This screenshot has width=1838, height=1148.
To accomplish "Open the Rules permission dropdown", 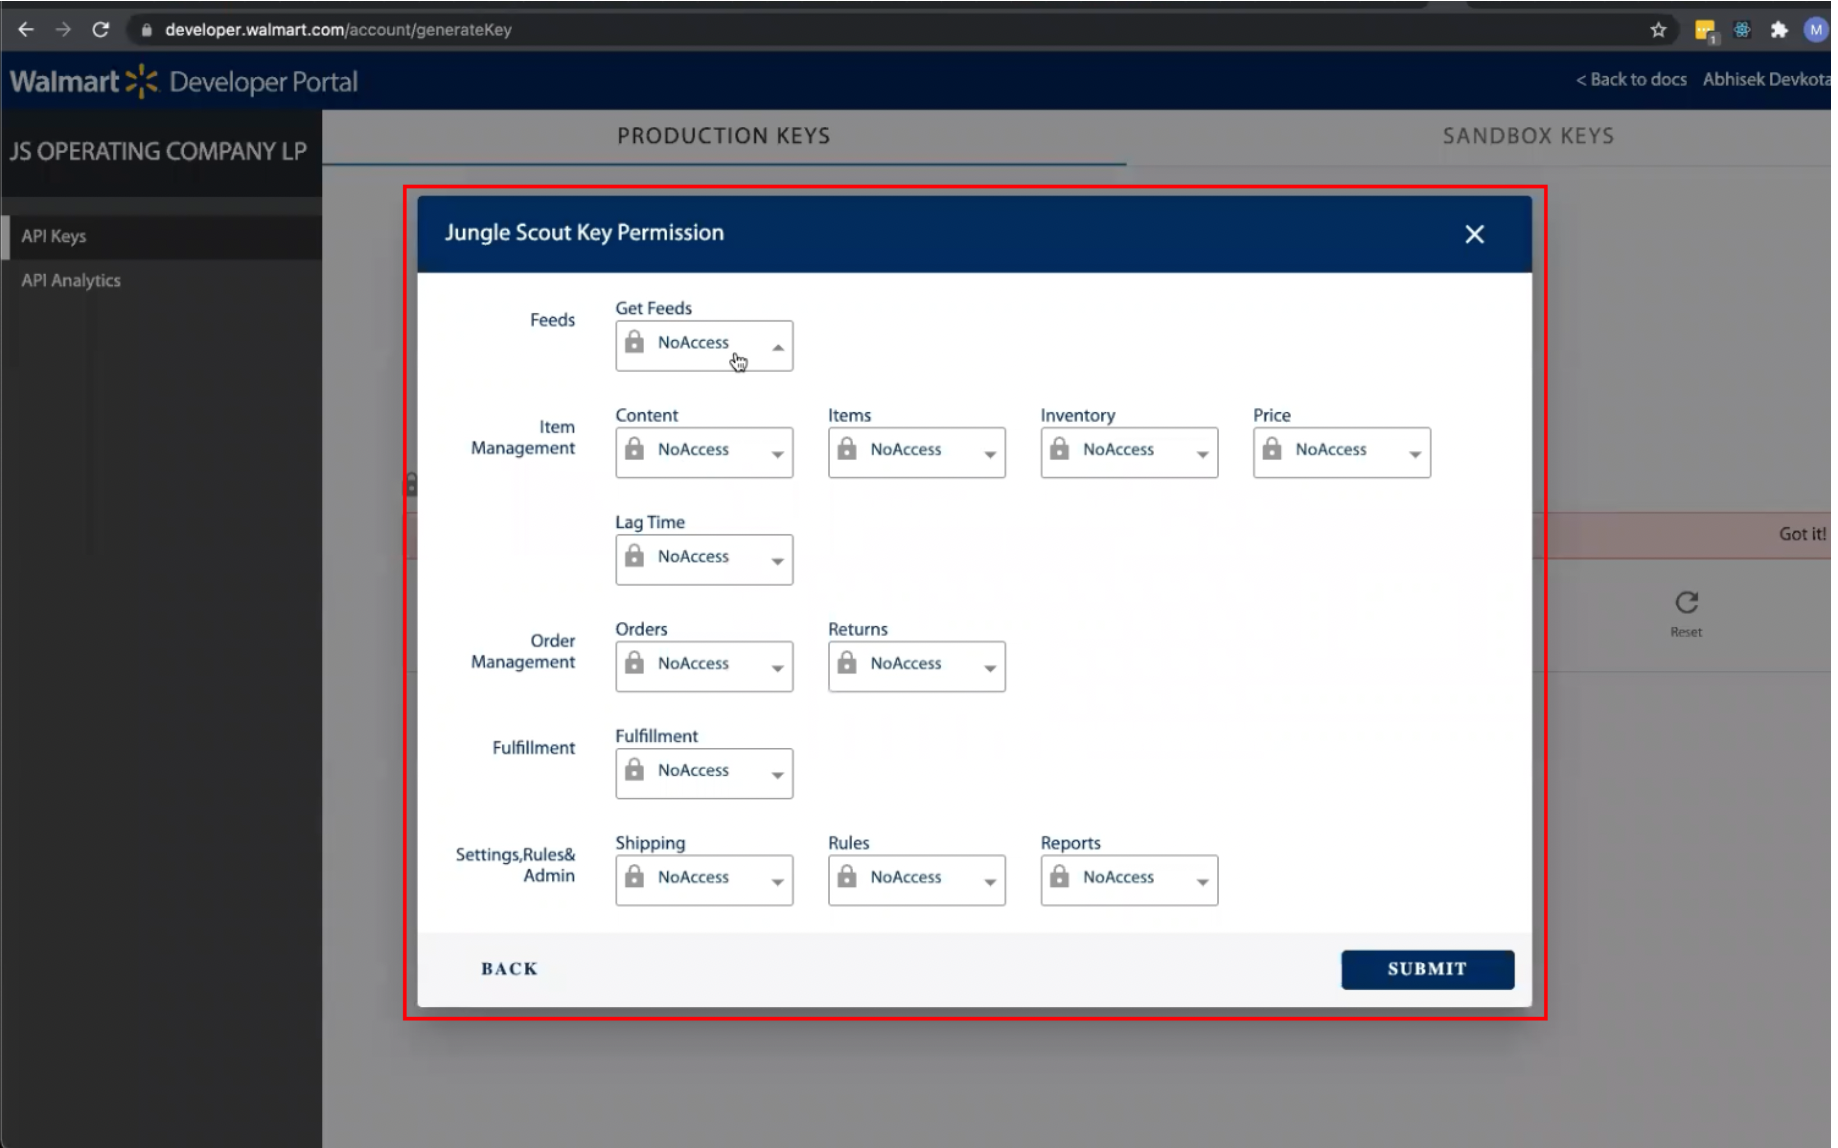I will click(x=917, y=881).
